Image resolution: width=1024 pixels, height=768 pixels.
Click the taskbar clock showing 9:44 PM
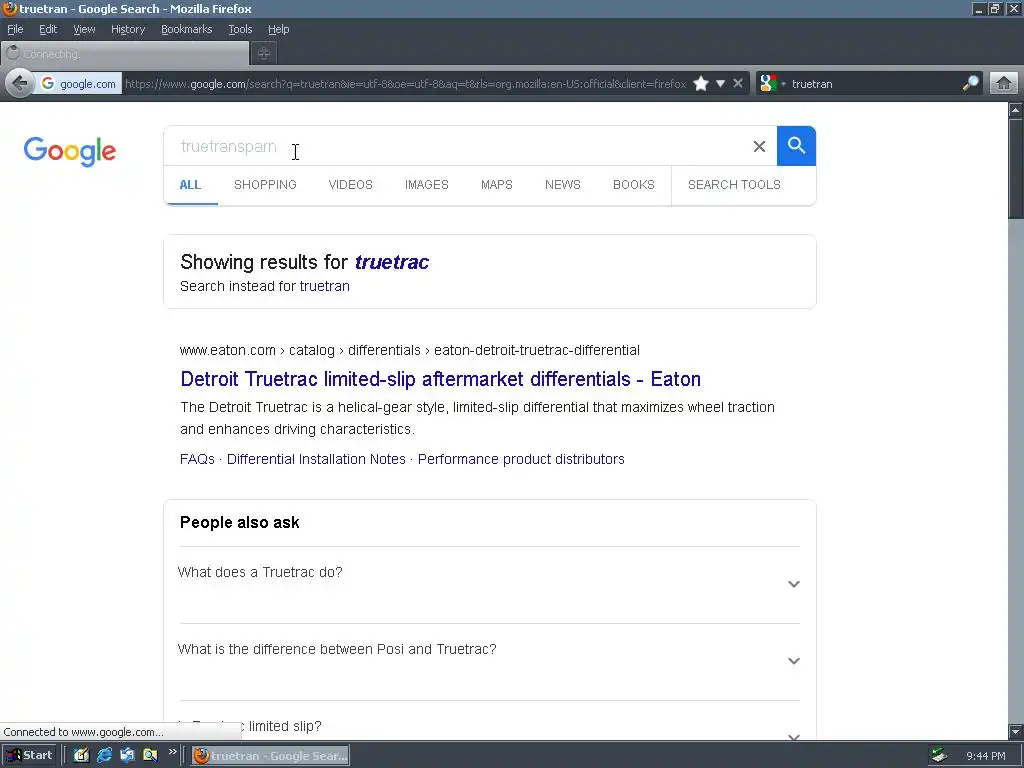985,756
